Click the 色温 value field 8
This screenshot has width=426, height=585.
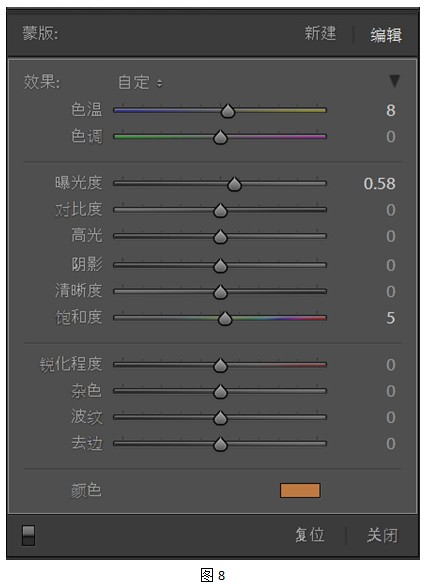point(391,110)
